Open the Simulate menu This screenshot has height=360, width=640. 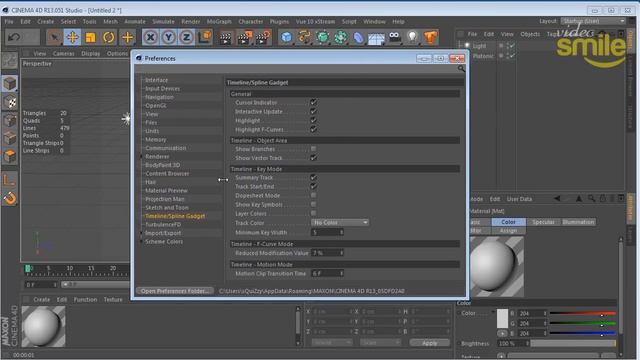tap(163, 22)
